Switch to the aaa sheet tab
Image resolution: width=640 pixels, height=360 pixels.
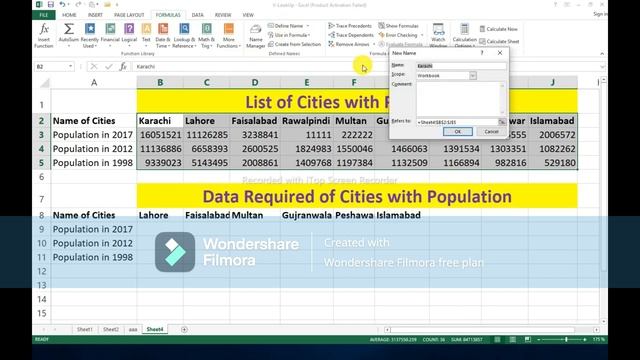coord(133,329)
